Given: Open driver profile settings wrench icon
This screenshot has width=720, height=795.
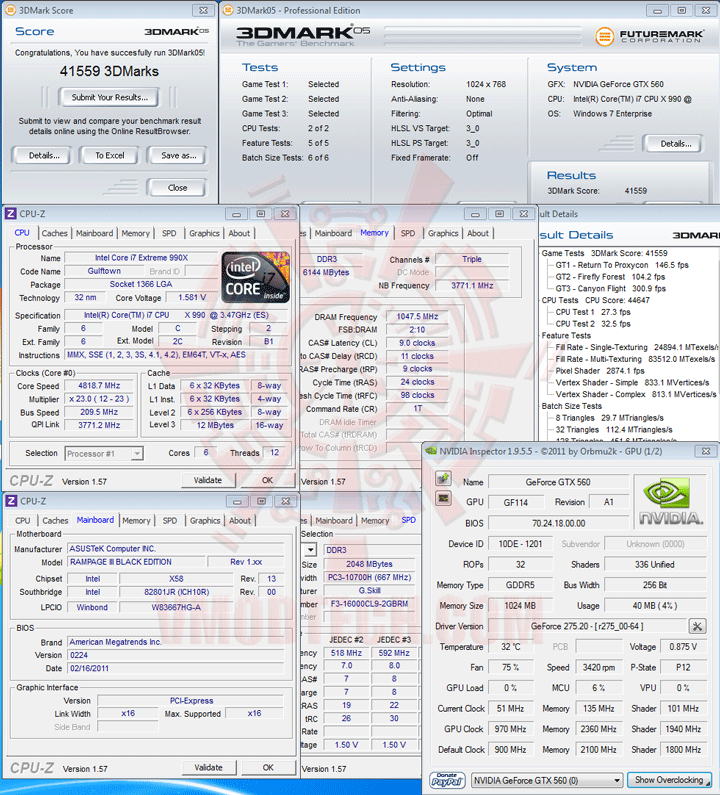Looking at the screenshot, I should pos(697,626).
